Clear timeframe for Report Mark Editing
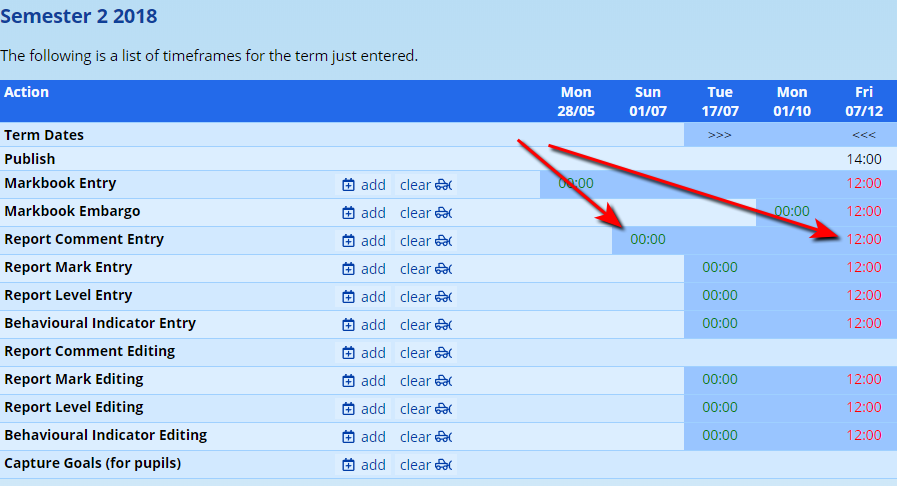This screenshot has height=486, width=897. (x=426, y=381)
